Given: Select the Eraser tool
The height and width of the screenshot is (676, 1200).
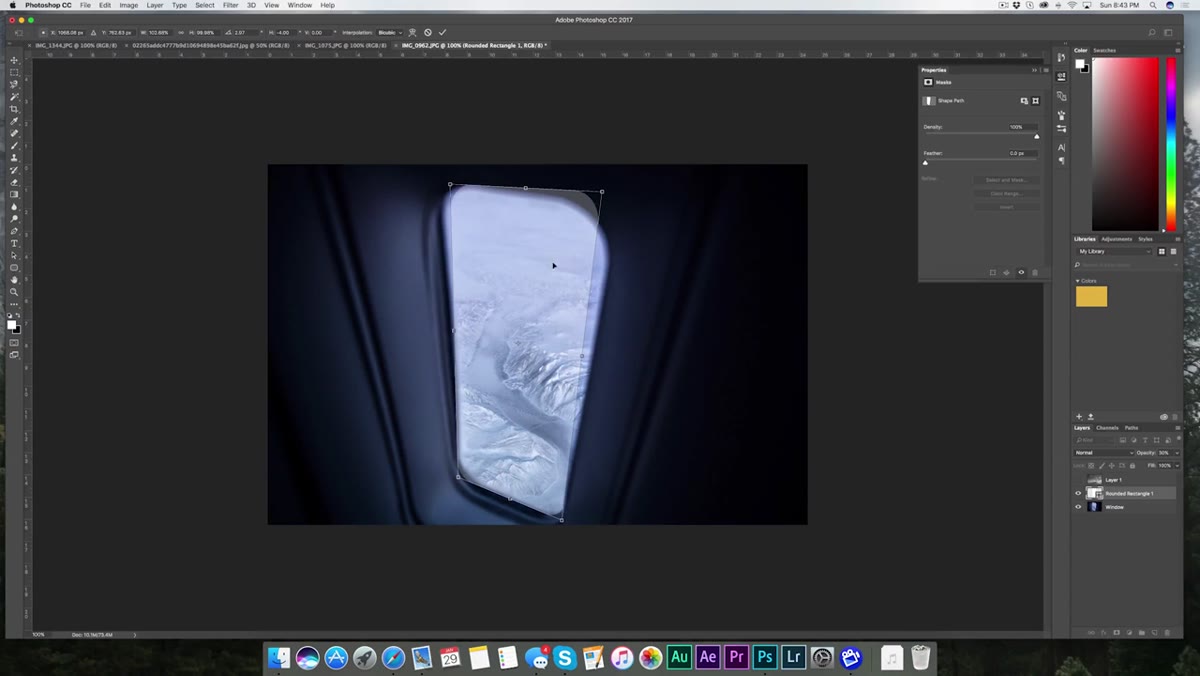Looking at the screenshot, I should point(14,182).
